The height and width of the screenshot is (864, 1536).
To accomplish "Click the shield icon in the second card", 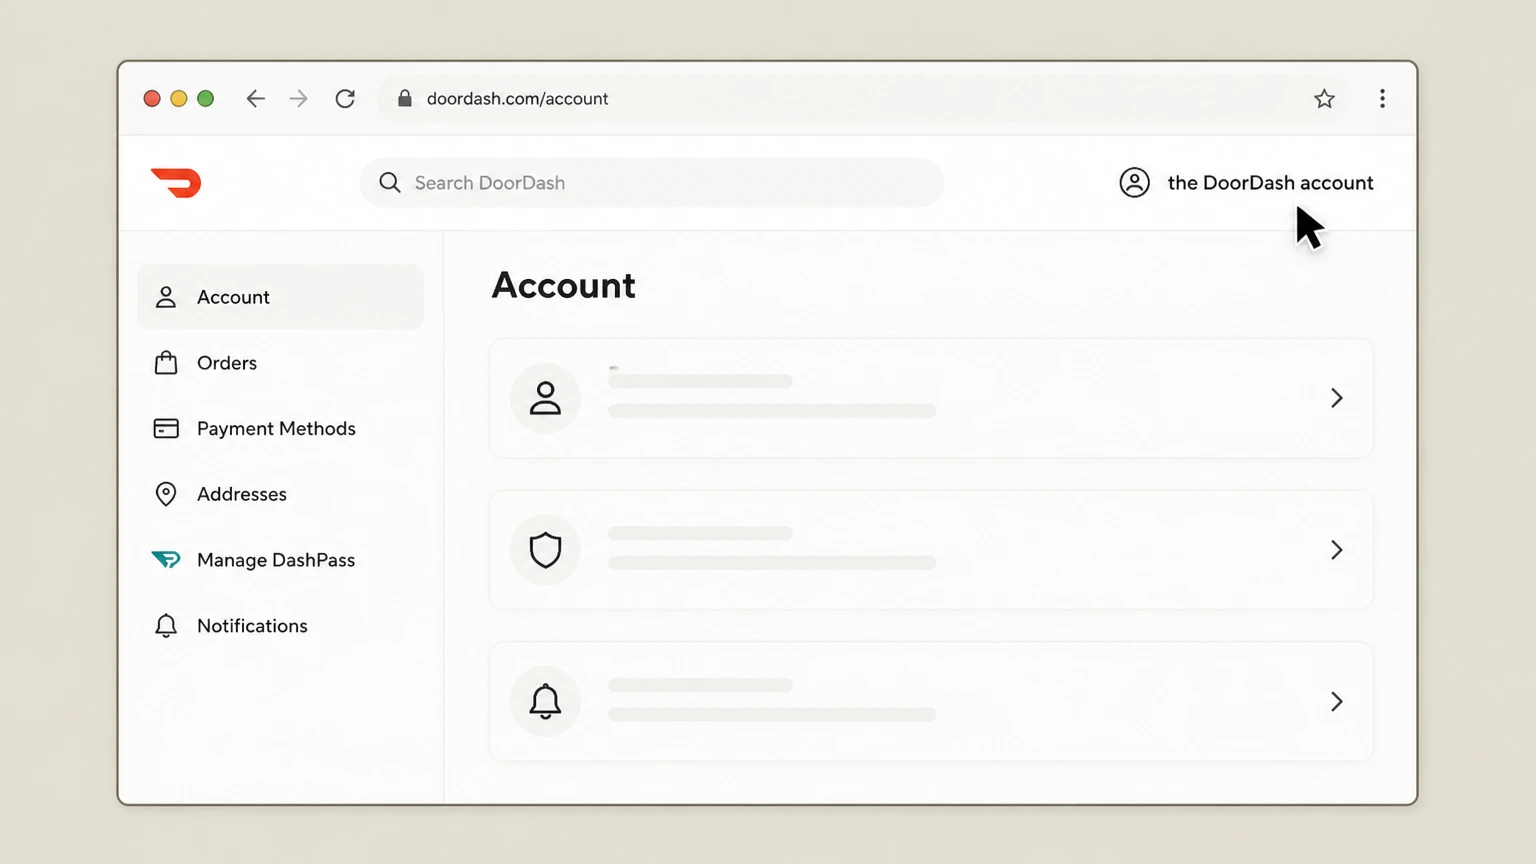I will [545, 550].
